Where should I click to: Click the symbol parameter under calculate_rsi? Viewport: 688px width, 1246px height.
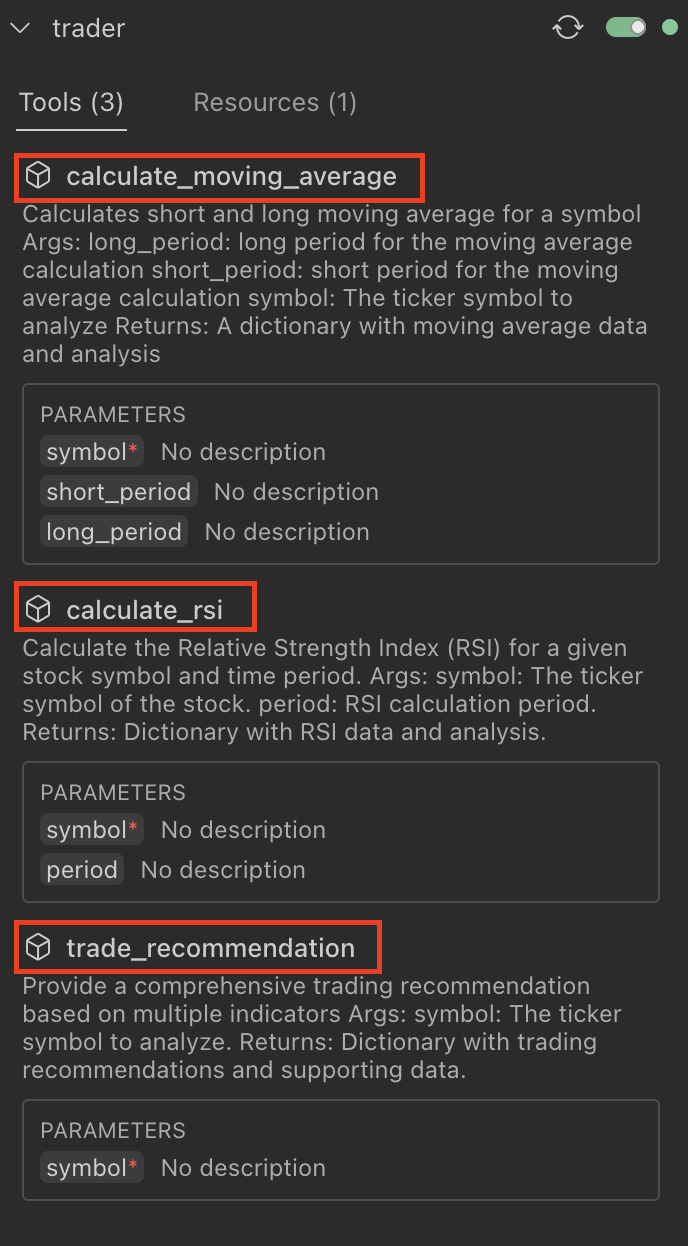click(92, 830)
